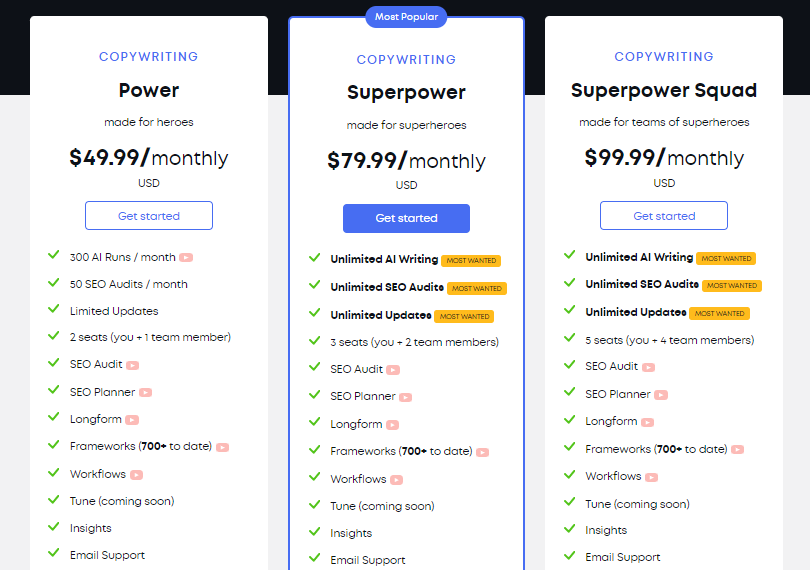The image size is (810, 570).
Task: Click Get started under Superpower Squad plan
Action: 664,215
